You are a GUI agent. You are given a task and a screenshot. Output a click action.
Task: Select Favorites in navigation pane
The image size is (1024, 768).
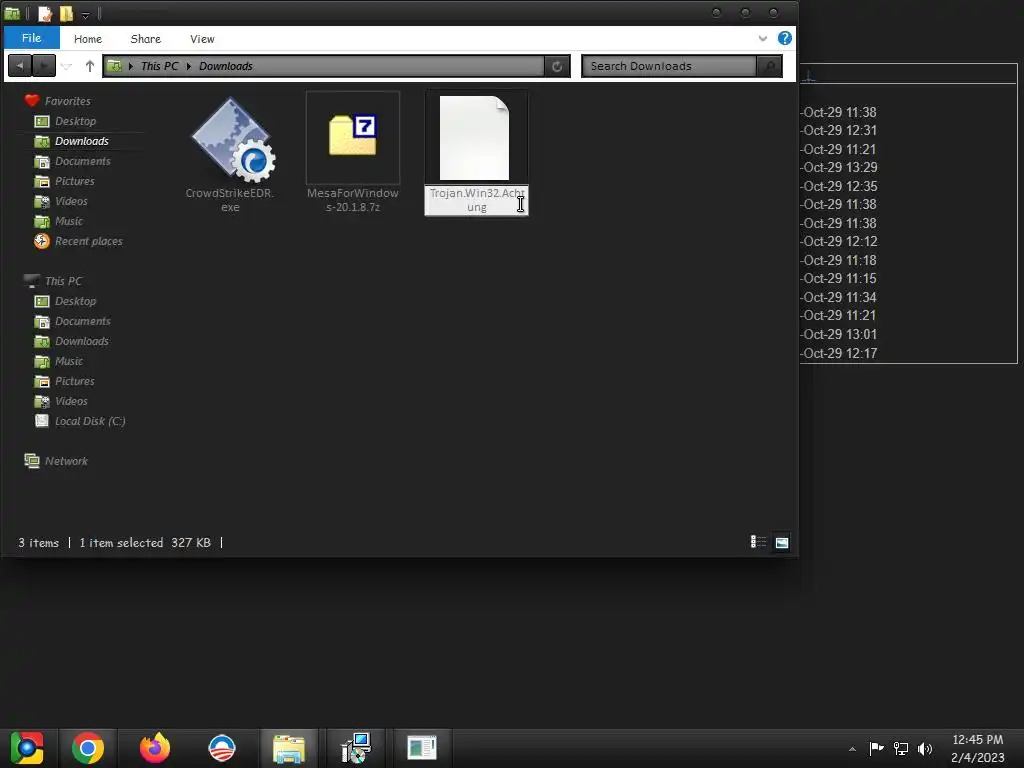pos(68,101)
